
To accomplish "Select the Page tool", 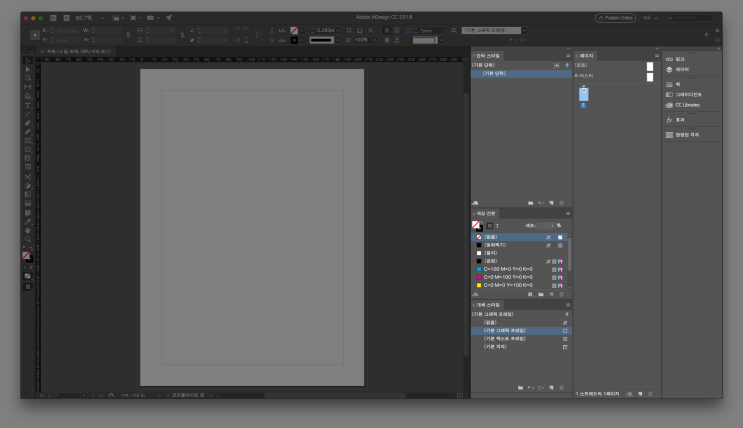I will tap(28, 78).
